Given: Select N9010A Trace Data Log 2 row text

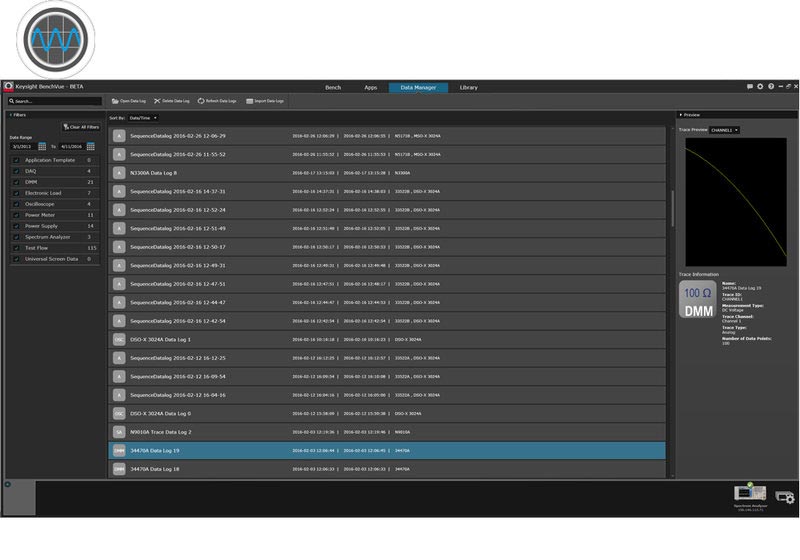Looking at the screenshot, I should pos(161,432).
